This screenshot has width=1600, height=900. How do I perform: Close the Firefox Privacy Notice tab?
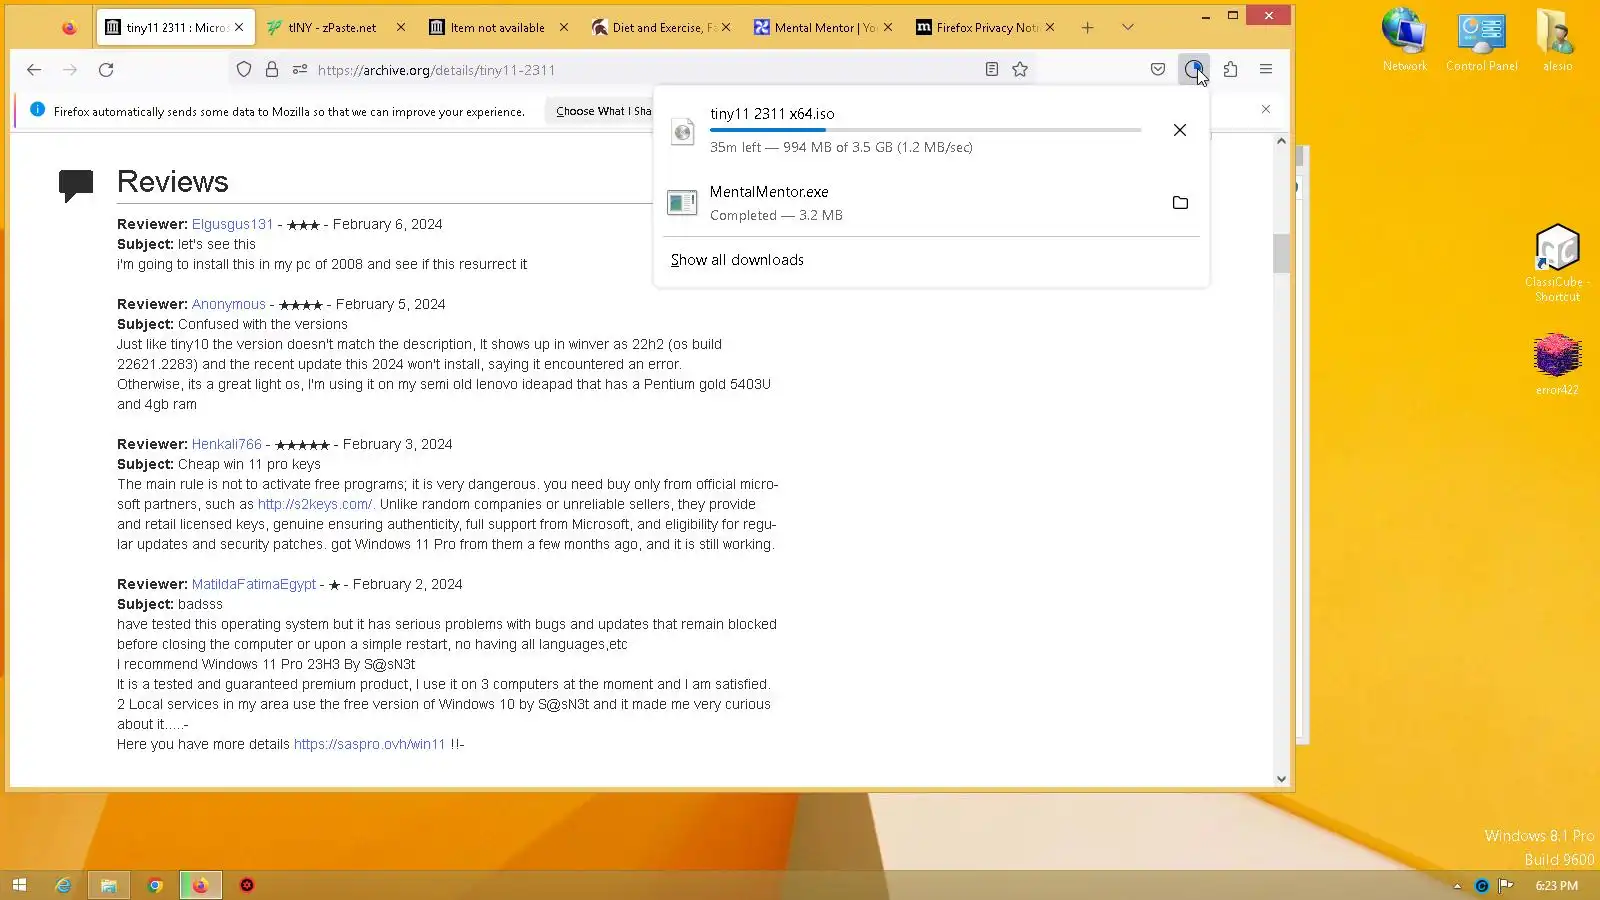tap(1050, 28)
